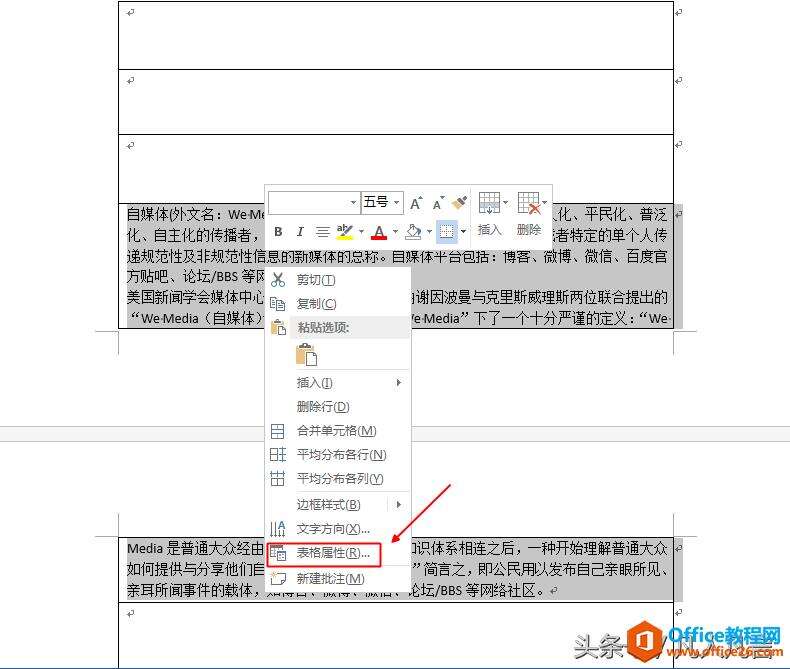Click the copy icon in context menu
The width and height of the screenshot is (790, 669).
click(x=278, y=304)
